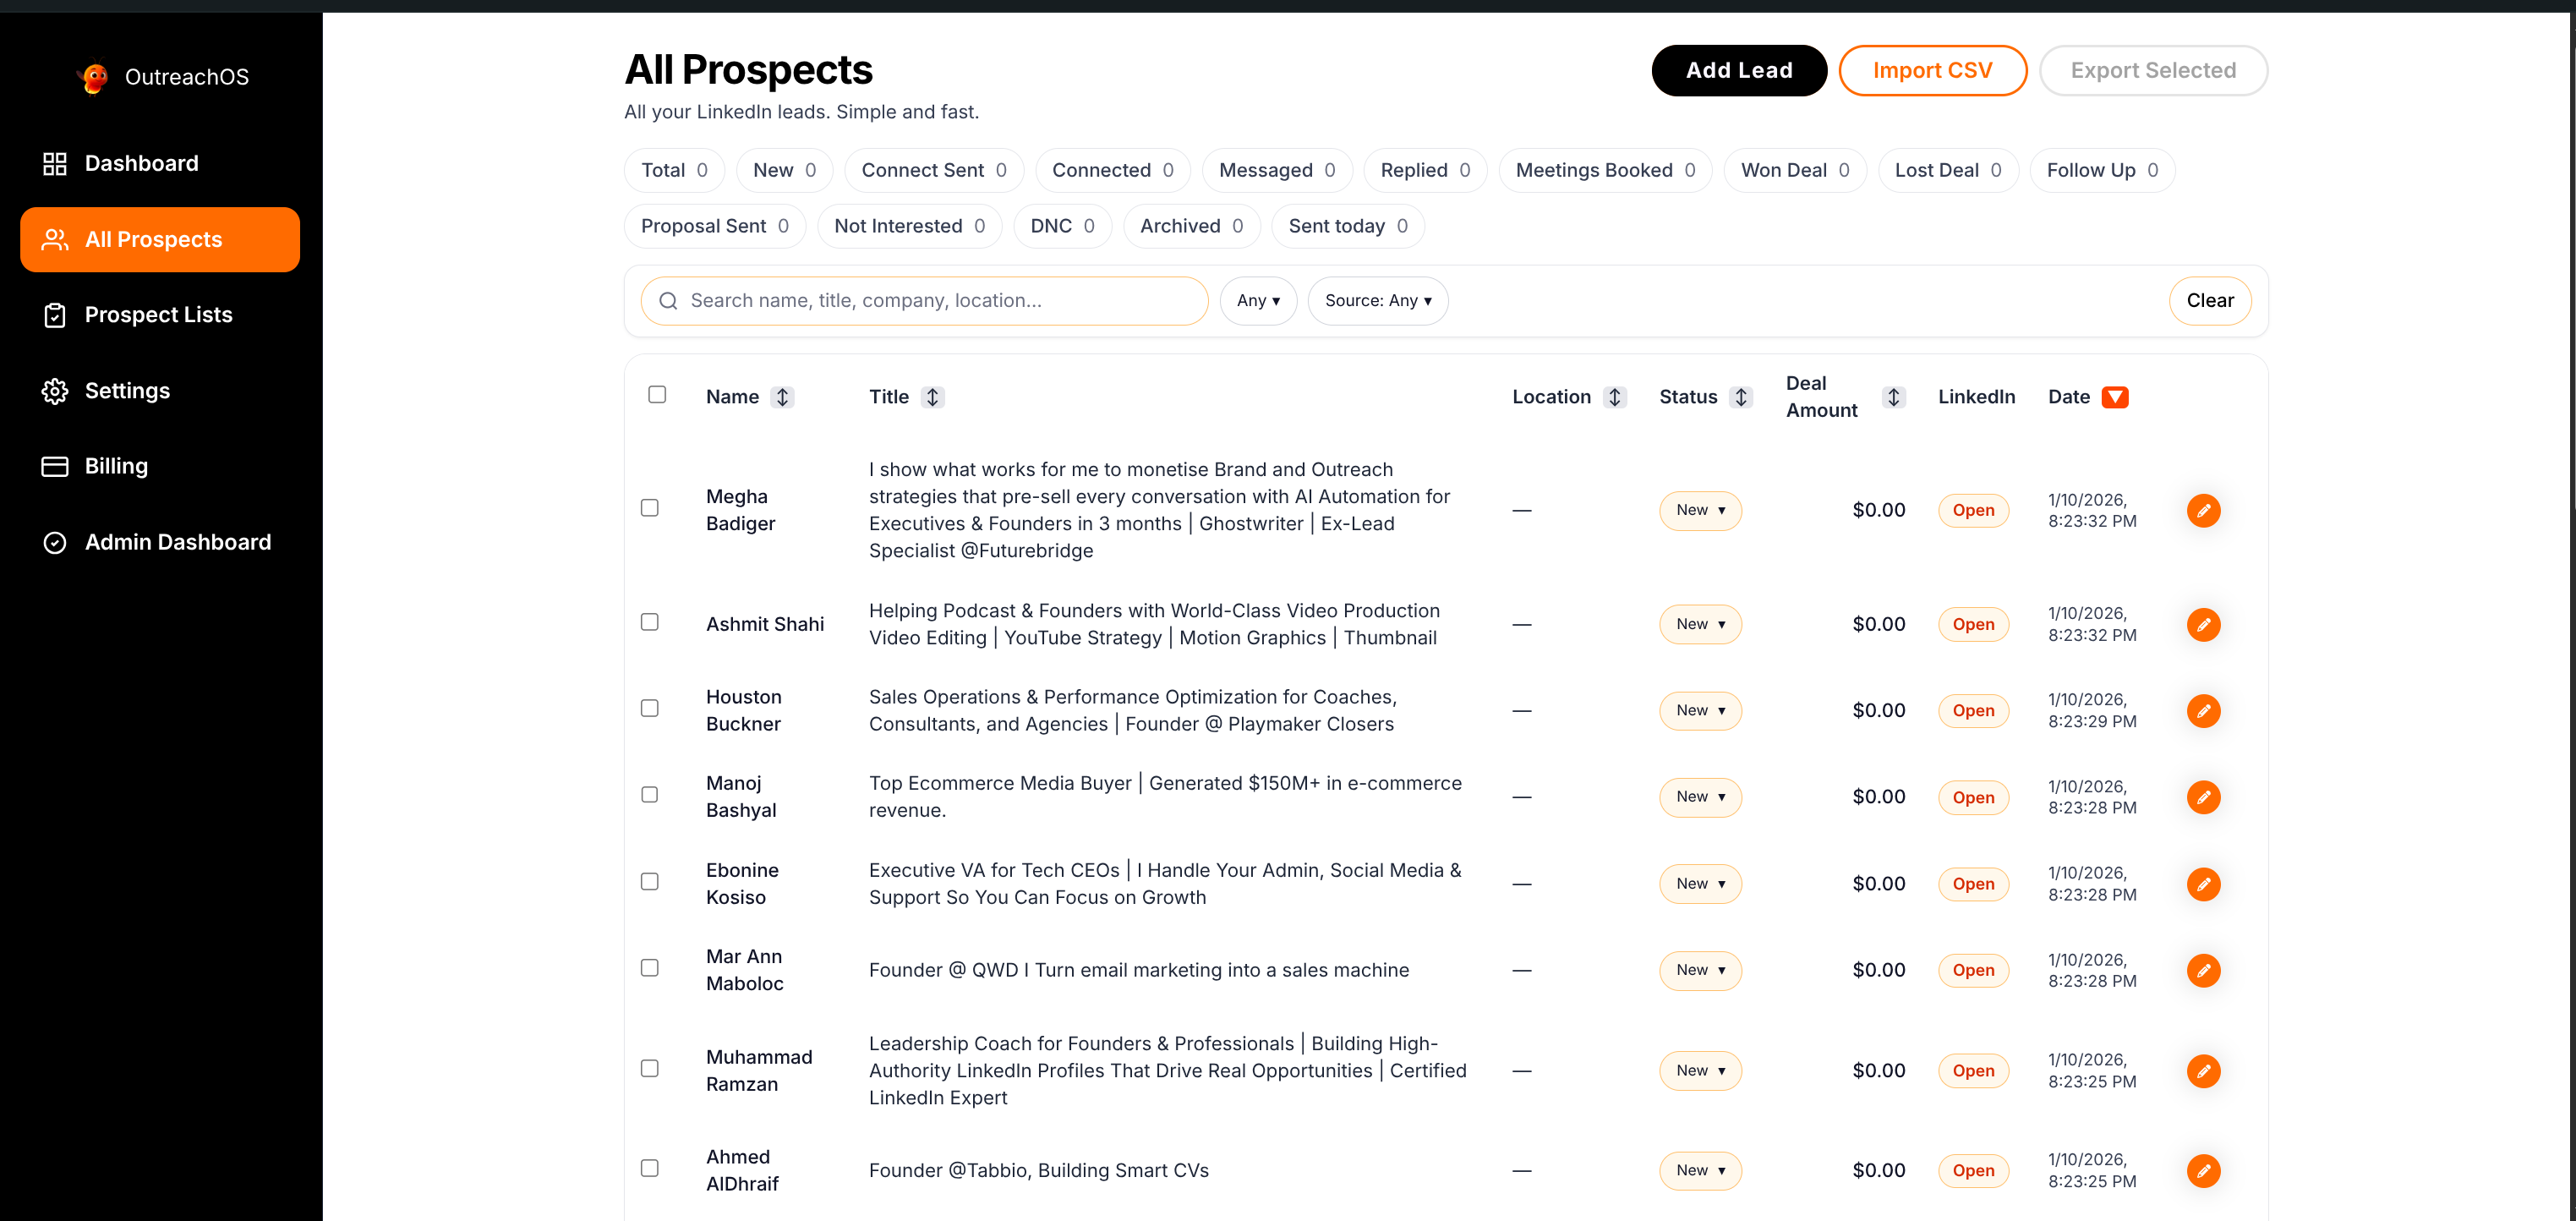This screenshot has width=2576, height=1221.
Task: Select the checkbox for Ahmed AlDhraif
Action: click(x=650, y=1168)
